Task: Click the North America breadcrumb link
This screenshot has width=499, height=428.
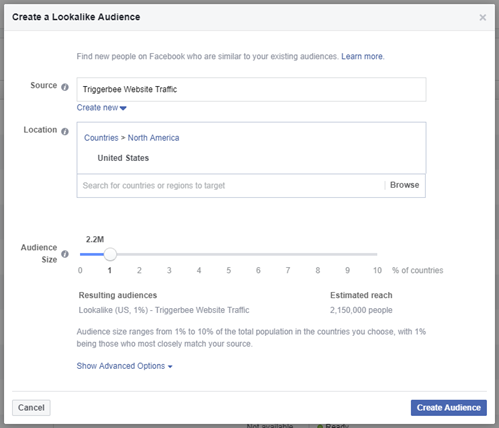Action: pos(153,138)
